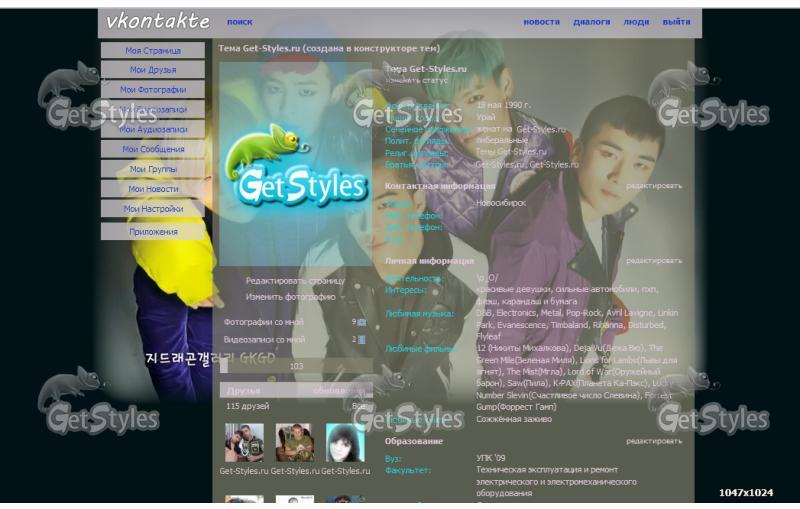Screen dimensions: 800x509
Task: Click Факультет label
Action: [408, 470]
